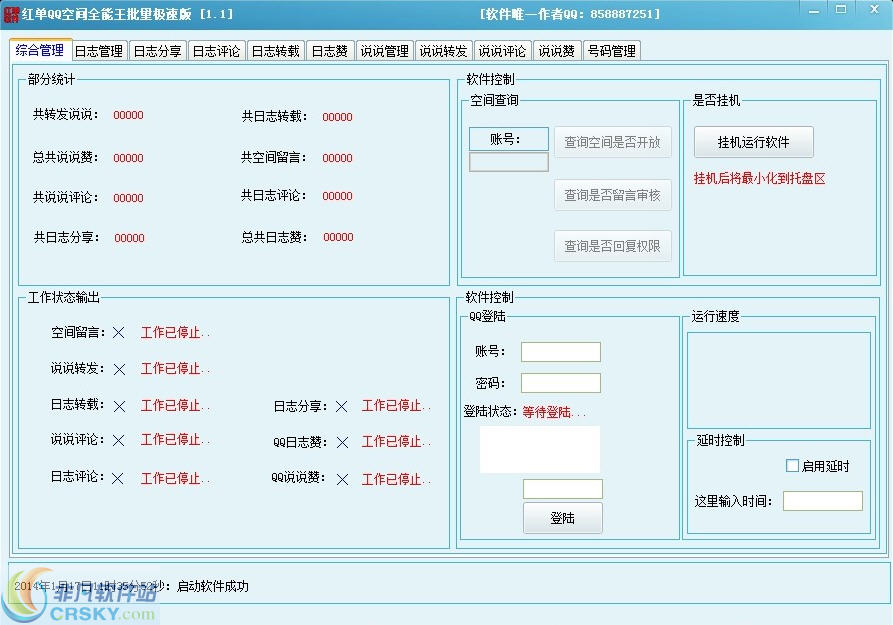
Task: Click the 等待登陆 status text
Action: click(x=554, y=412)
